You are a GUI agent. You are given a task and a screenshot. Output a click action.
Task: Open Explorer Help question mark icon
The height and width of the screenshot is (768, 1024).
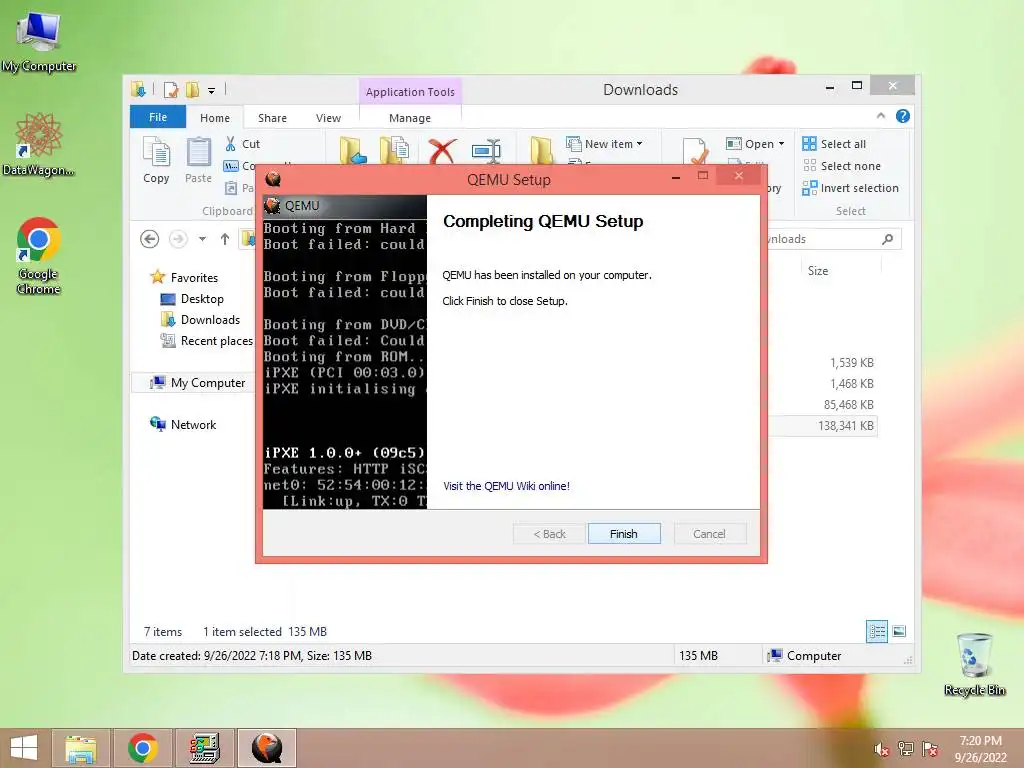[903, 116]
